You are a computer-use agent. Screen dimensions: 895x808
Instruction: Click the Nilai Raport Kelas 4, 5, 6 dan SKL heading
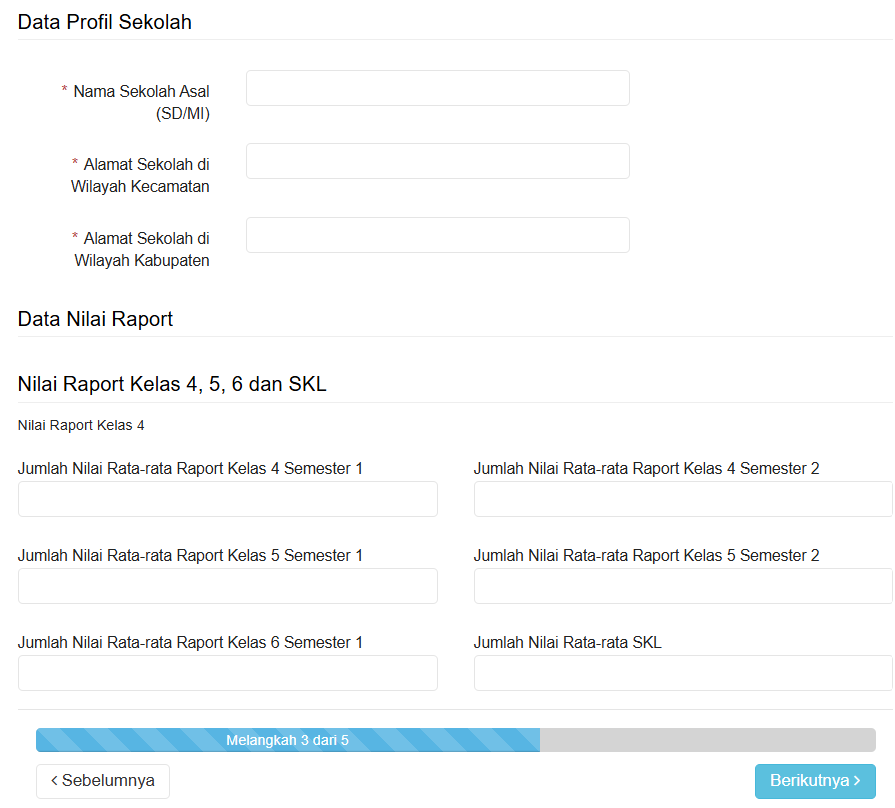point(172,384)
